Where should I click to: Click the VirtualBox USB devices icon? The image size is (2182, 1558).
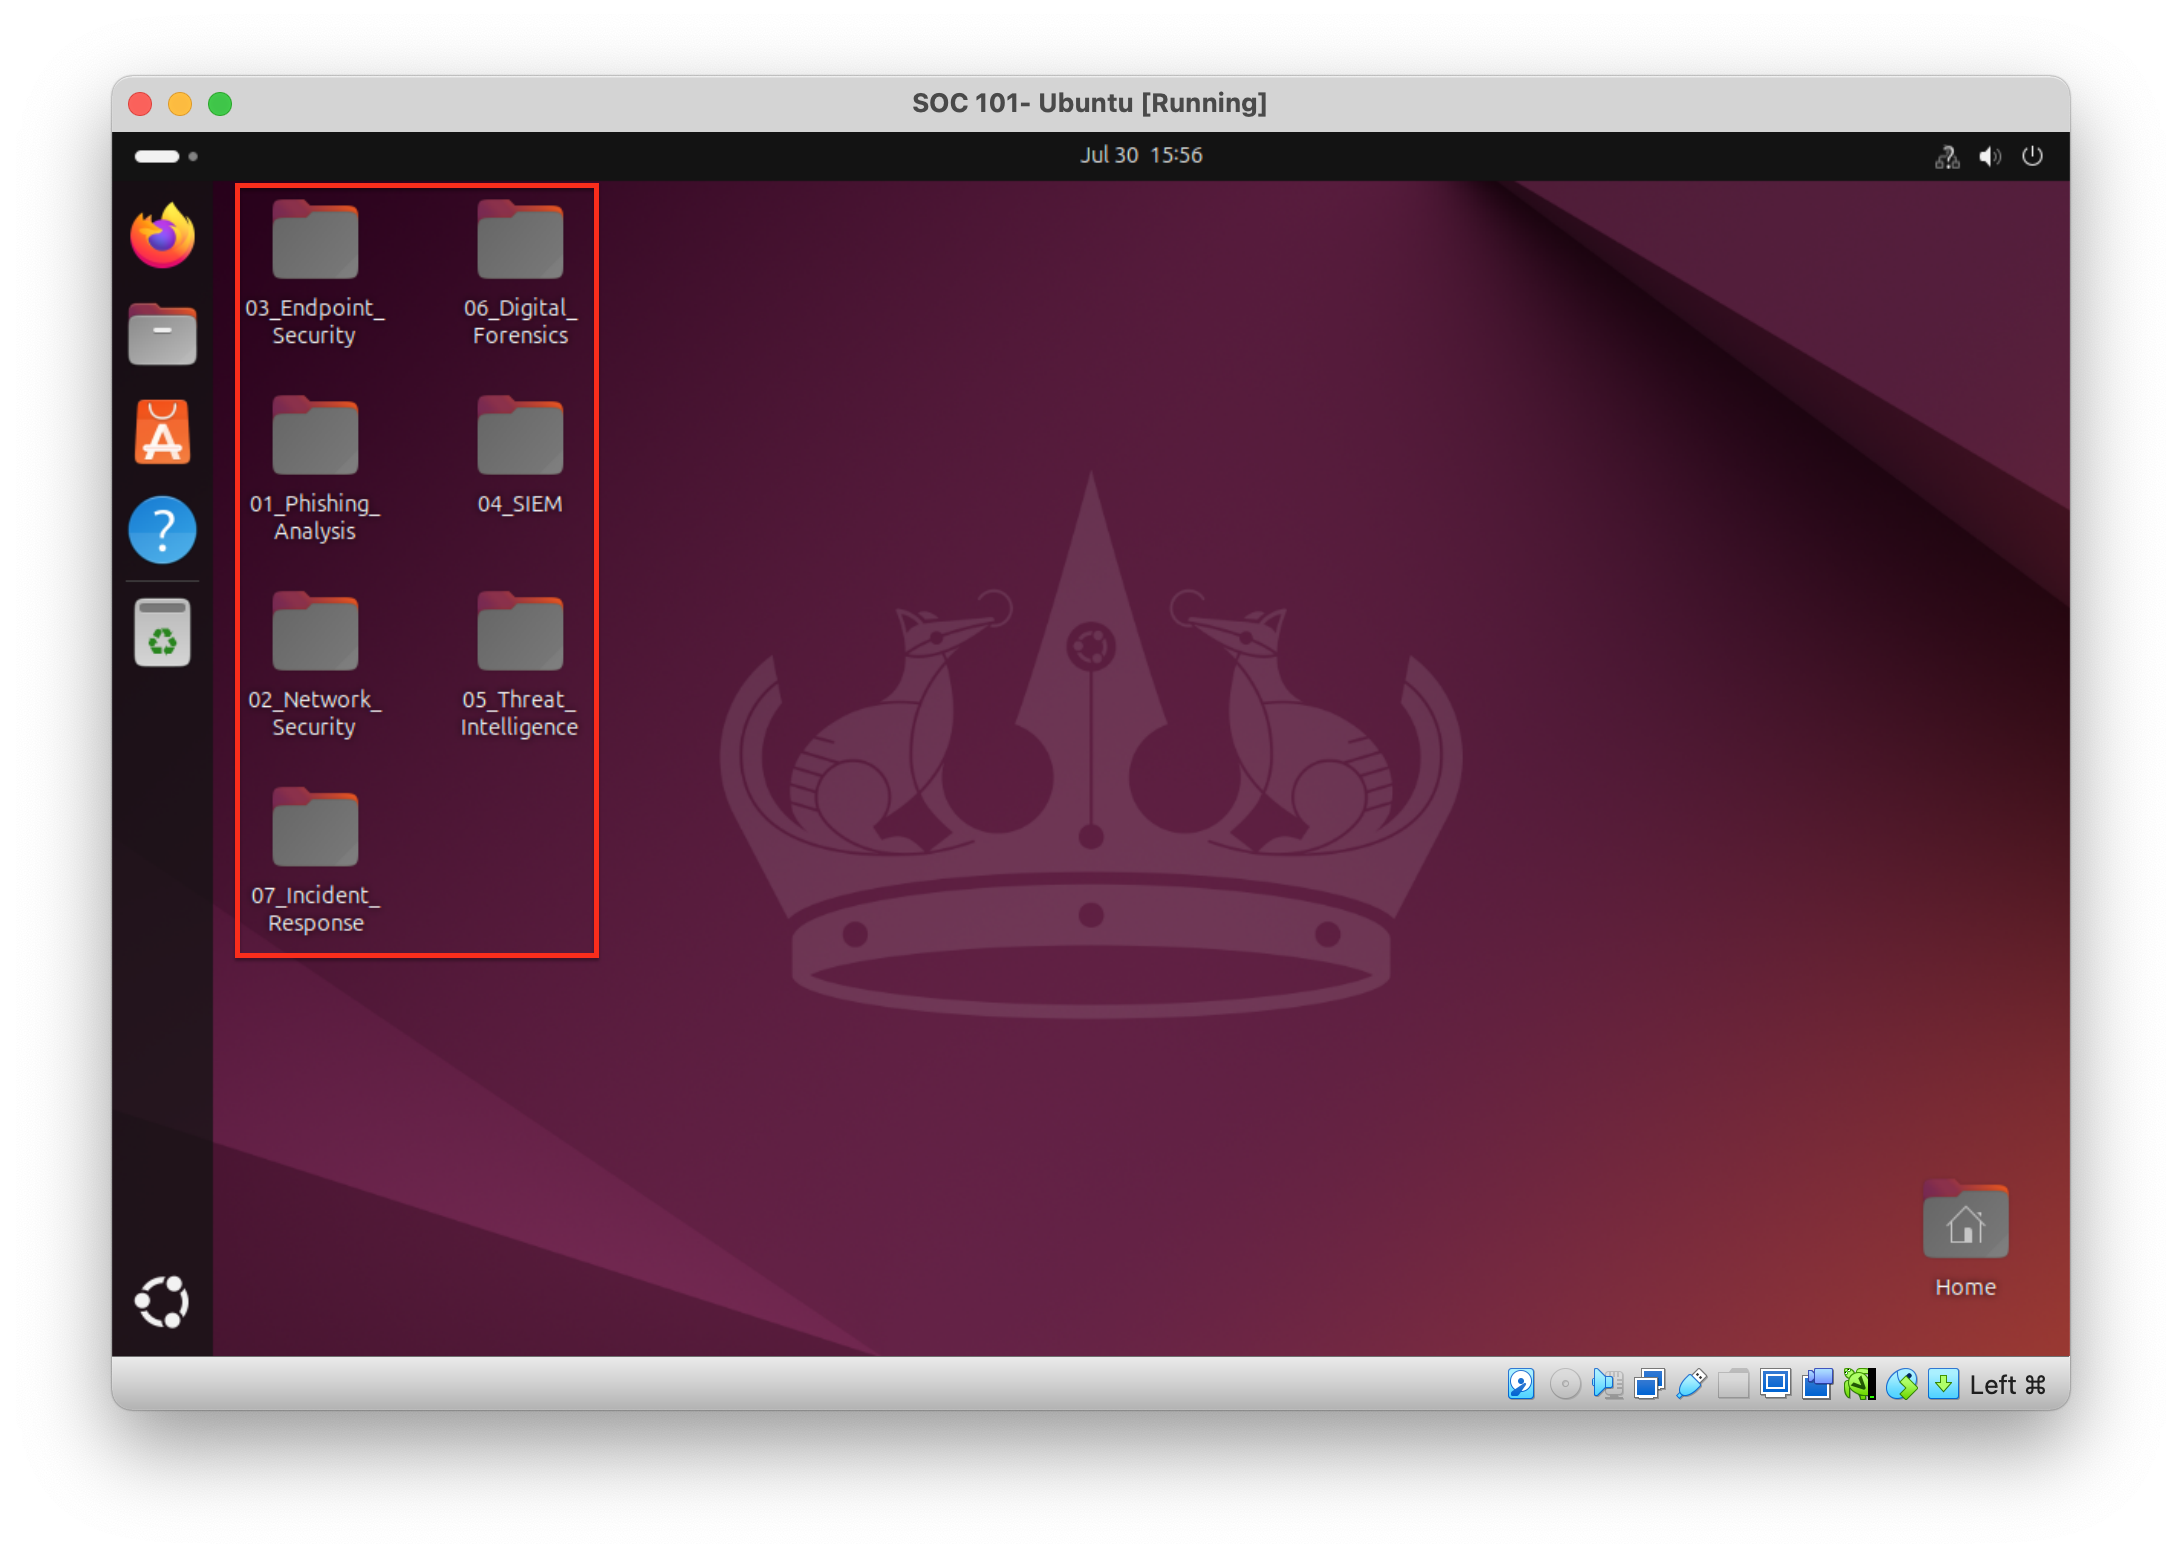(x=1691, y=1384)
